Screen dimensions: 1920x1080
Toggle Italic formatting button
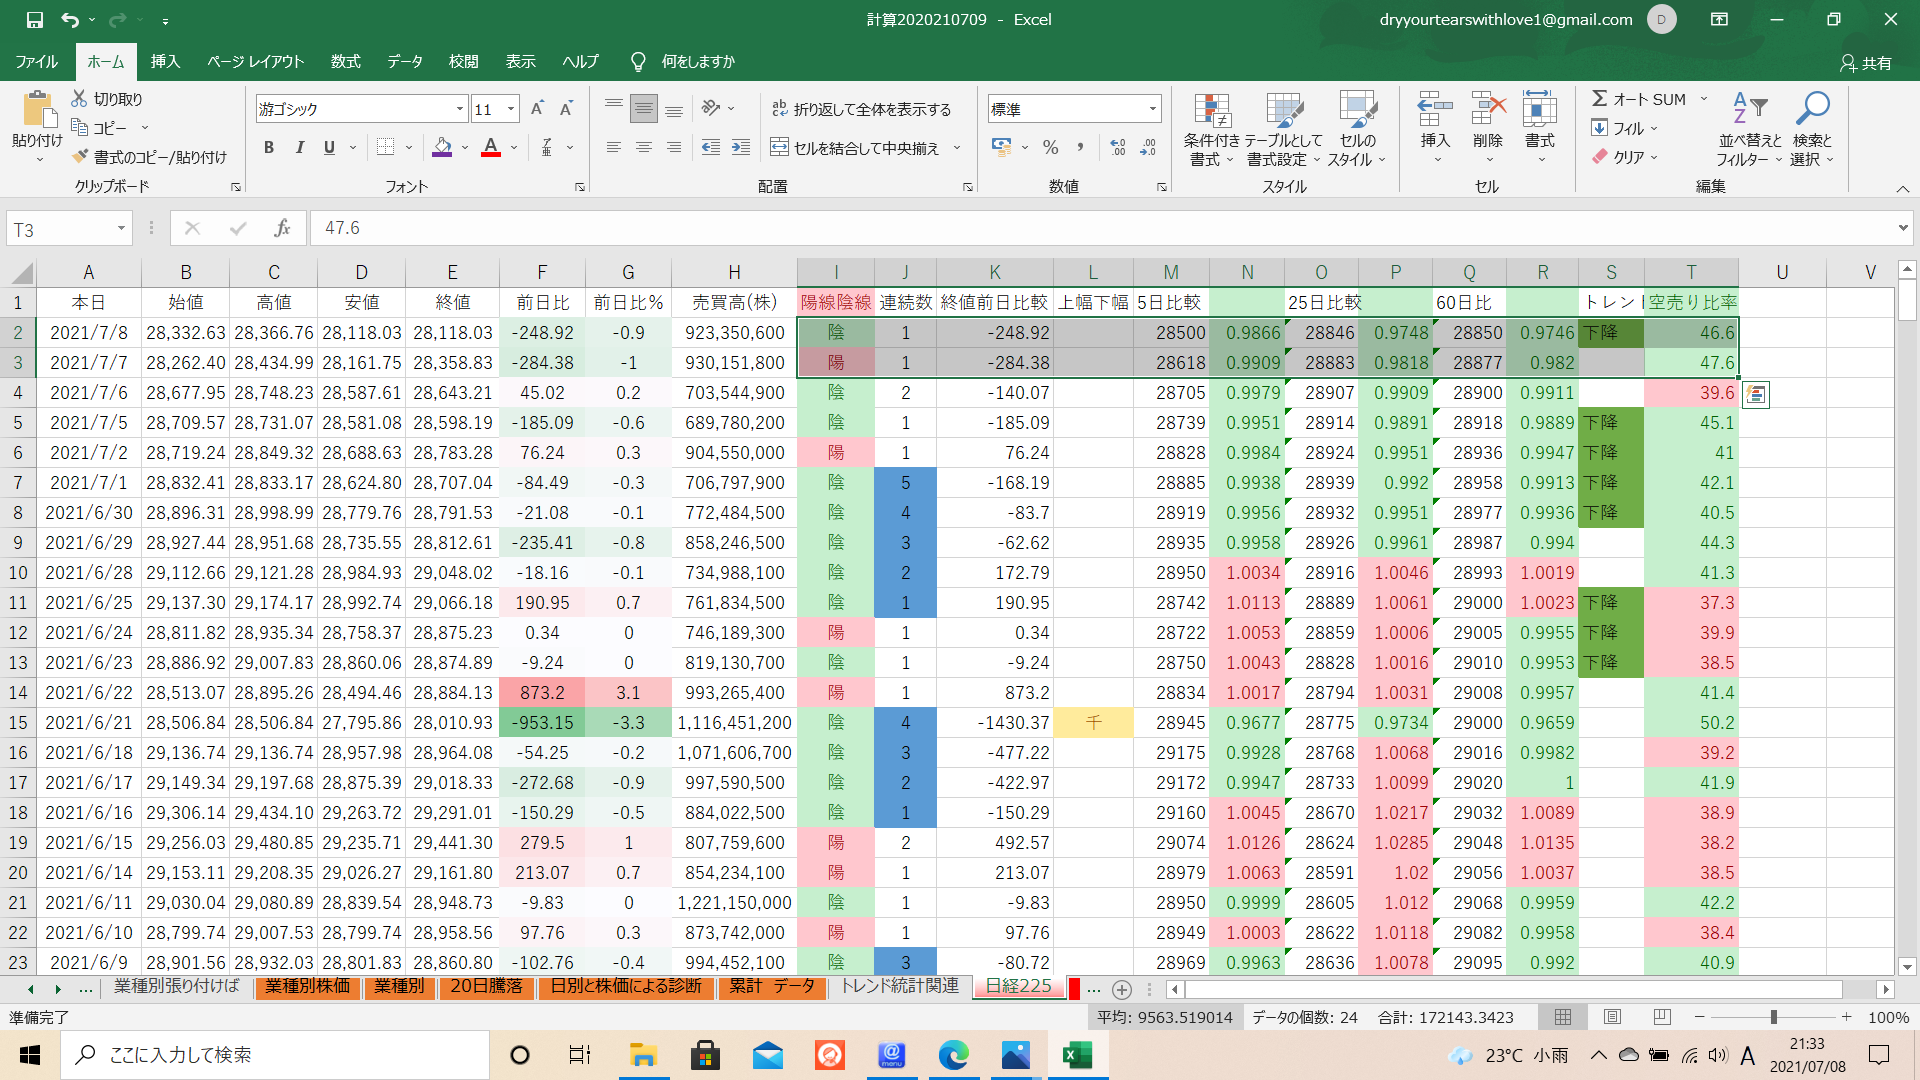[x=299, y=148]
